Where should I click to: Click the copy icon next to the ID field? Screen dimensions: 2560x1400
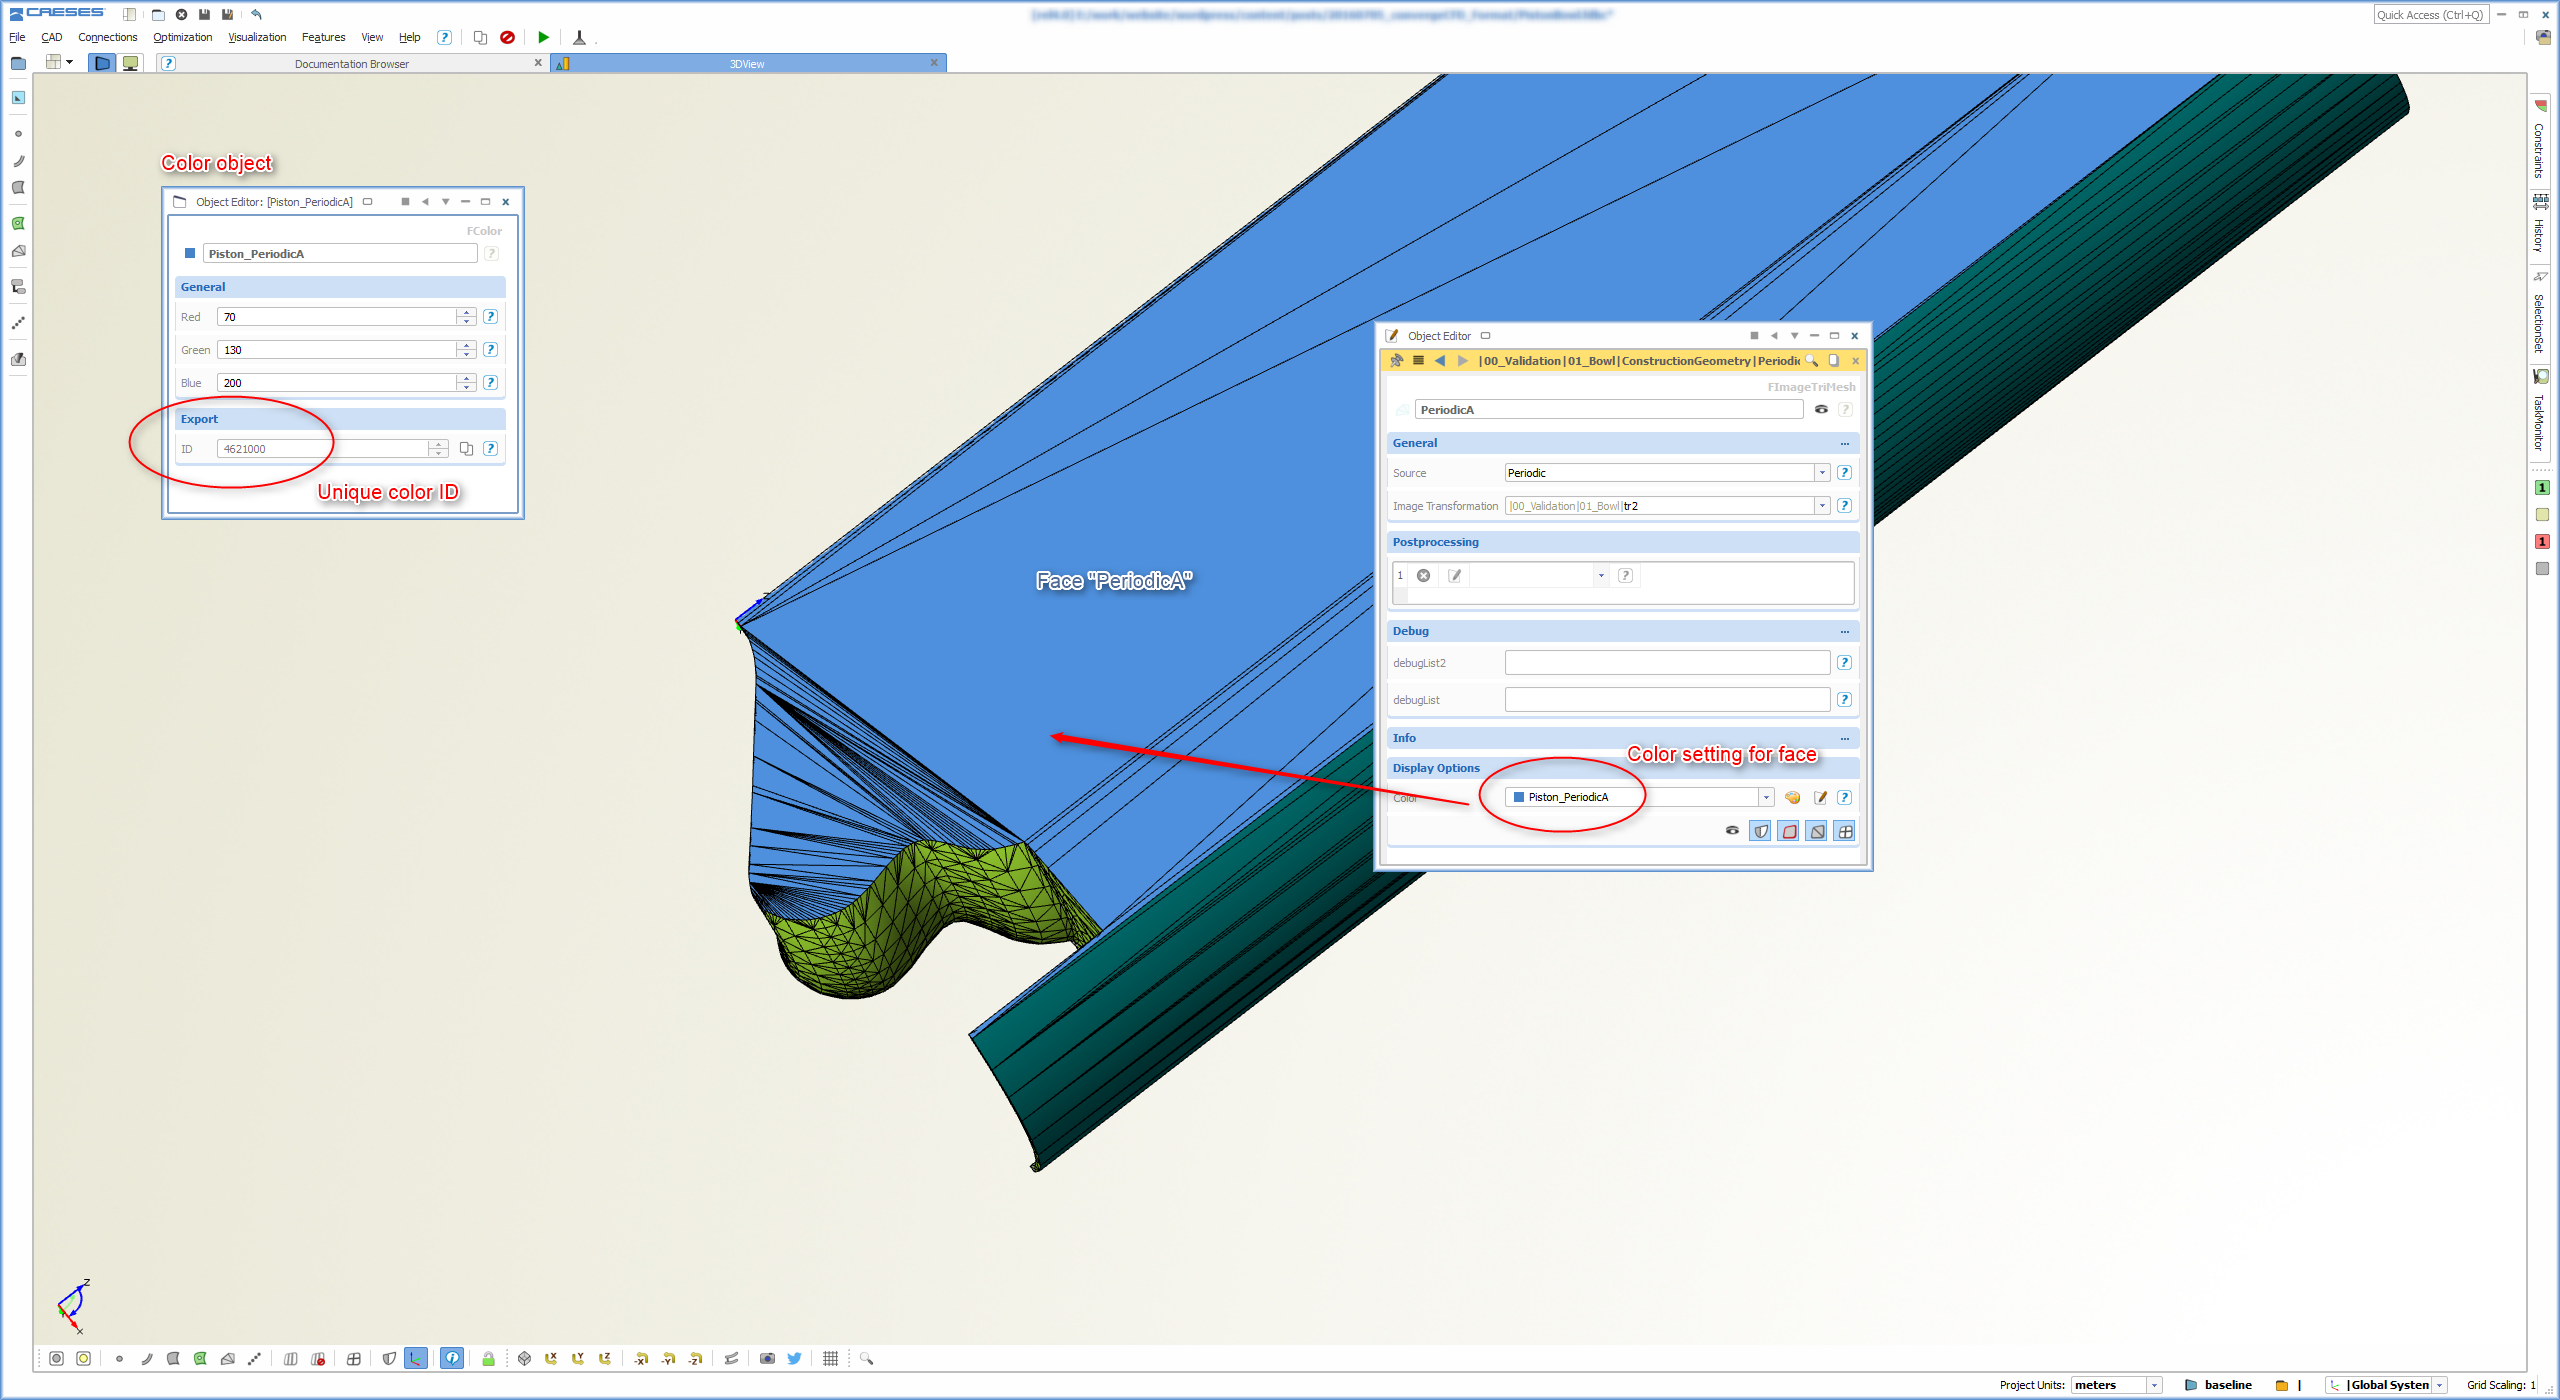click(466, 448)
